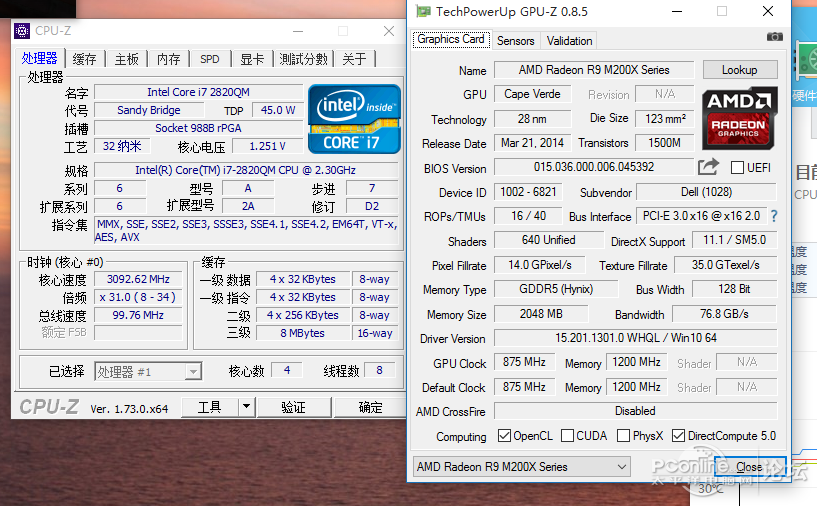Screen dimensions: 817x506
Task: Click the BIOS export share arrow icon
Action: click(708, 167)
